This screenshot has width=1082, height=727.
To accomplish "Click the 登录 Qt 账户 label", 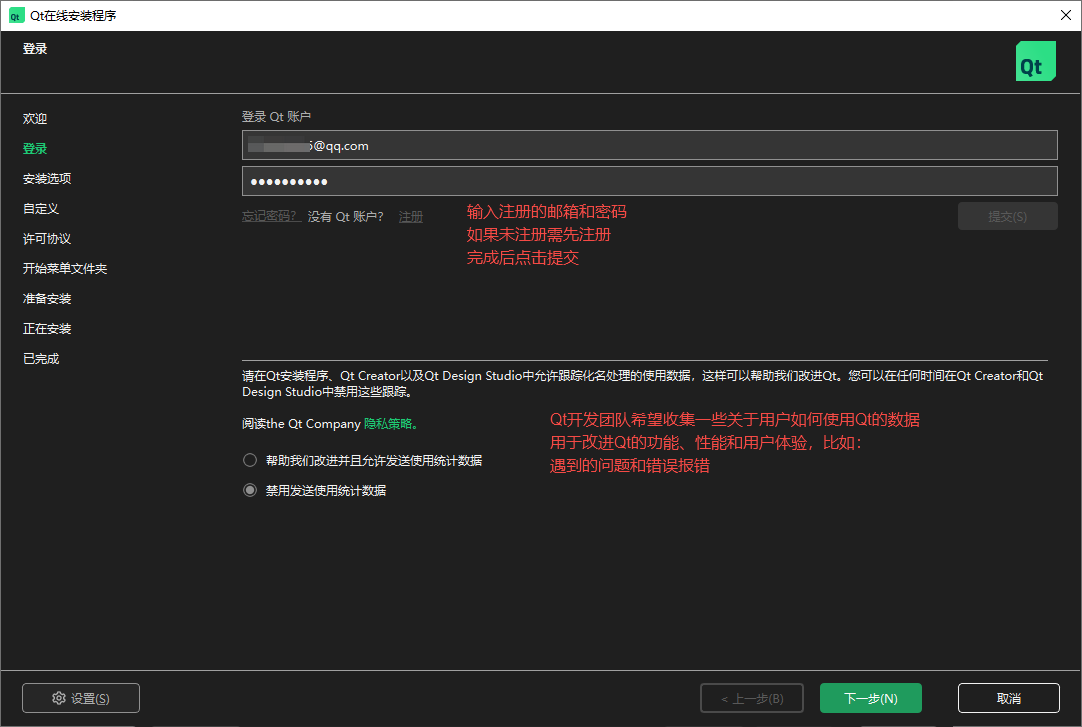I will (276, 117).
